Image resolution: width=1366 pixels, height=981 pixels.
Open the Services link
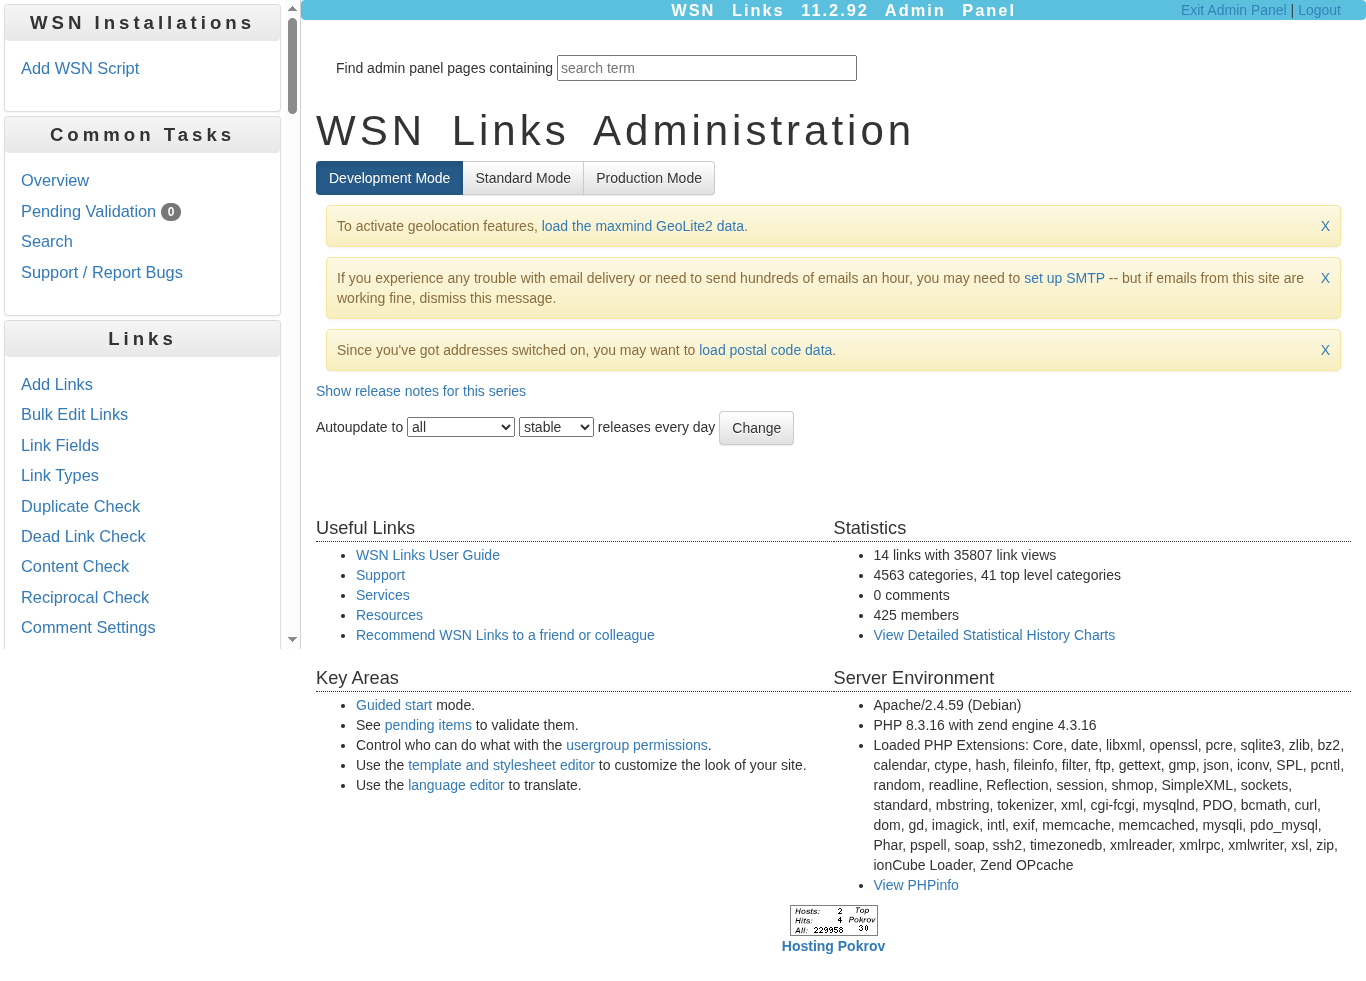[x=383, y=595]
